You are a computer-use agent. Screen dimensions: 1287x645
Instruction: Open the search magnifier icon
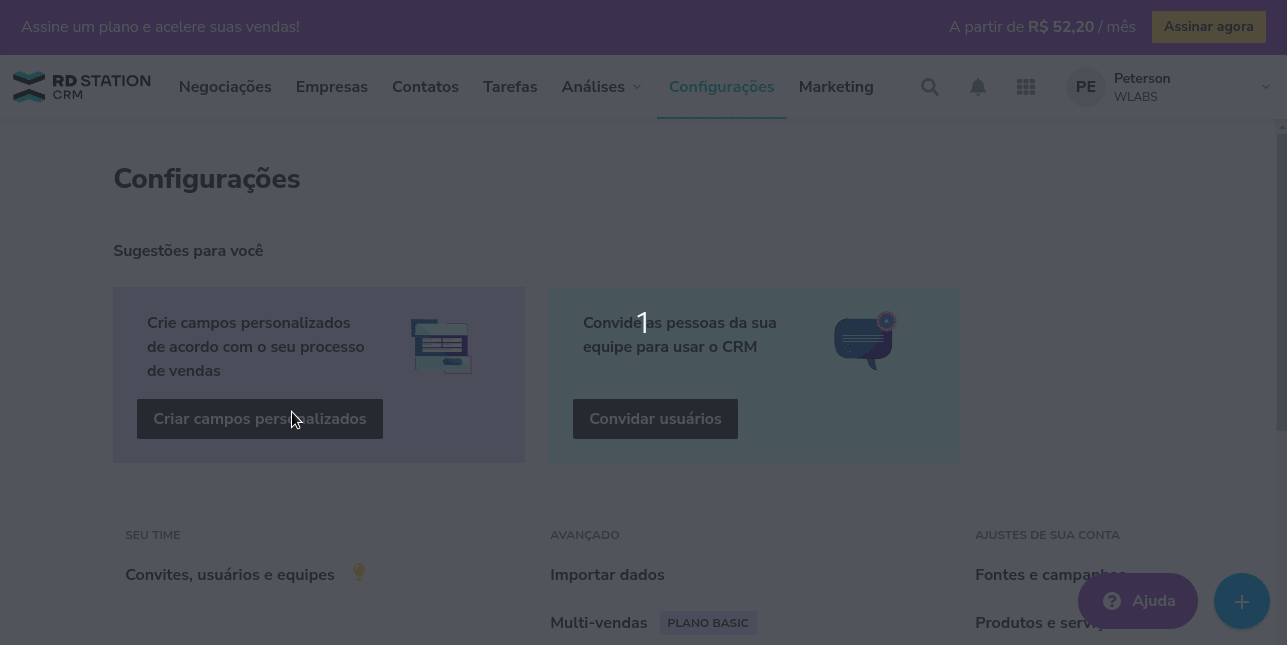930,87
